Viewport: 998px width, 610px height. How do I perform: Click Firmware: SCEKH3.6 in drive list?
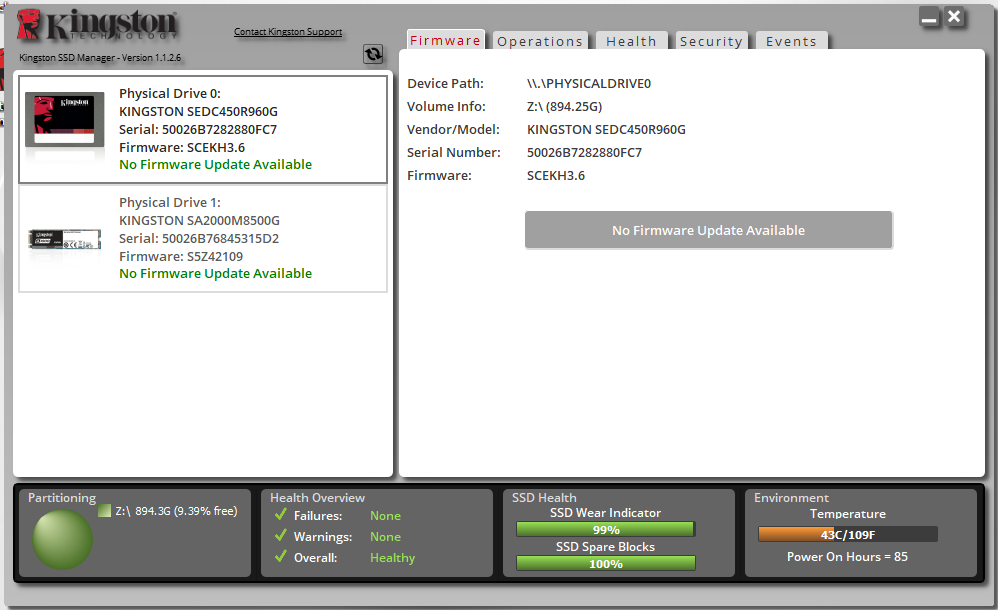182,147
